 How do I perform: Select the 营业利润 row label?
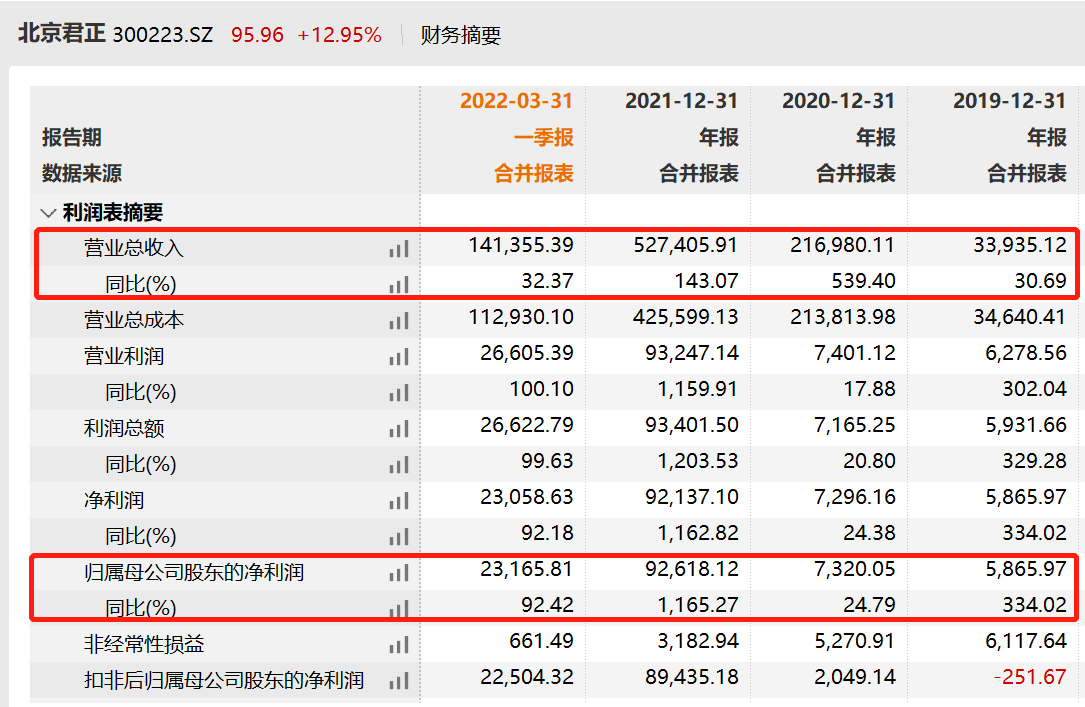point(125,356)
